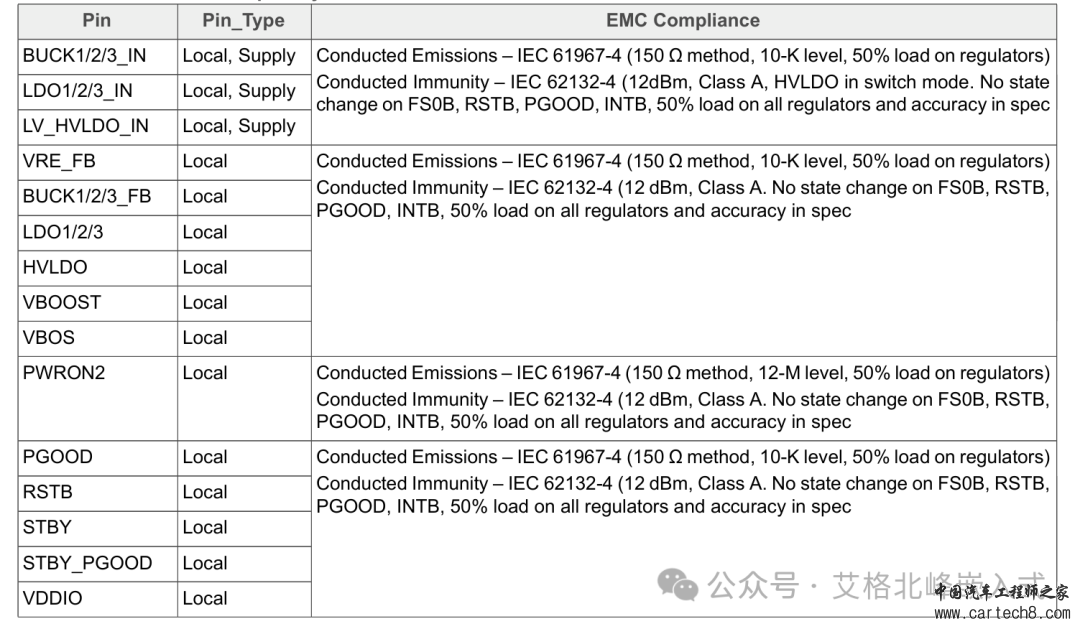Select the RSTB pin cell
The height and width of the screenshot is (629, 1080).
[x=97, y=493]
